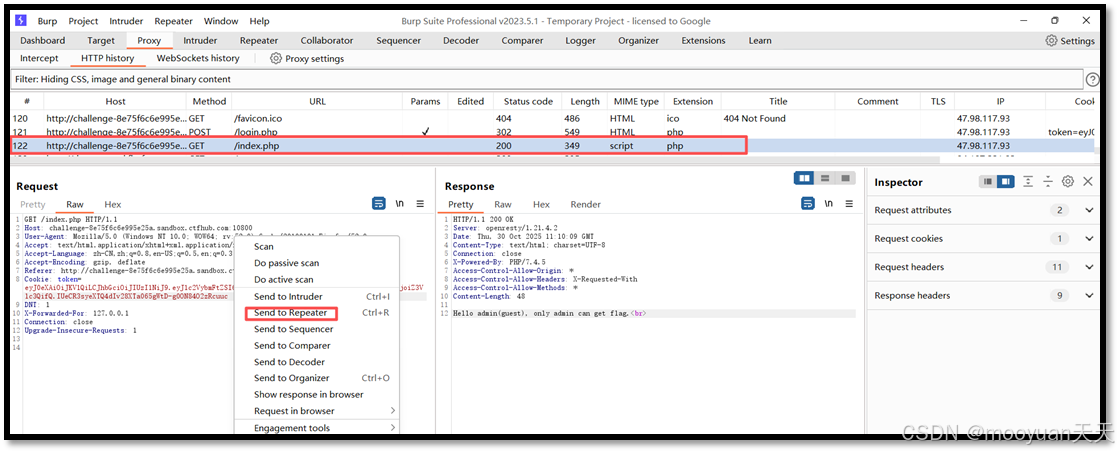The height and width of the screenshot is (453, 1119).
Task: Sort table by Method column header
Action: pyautogui.click(x=209, y=101)
